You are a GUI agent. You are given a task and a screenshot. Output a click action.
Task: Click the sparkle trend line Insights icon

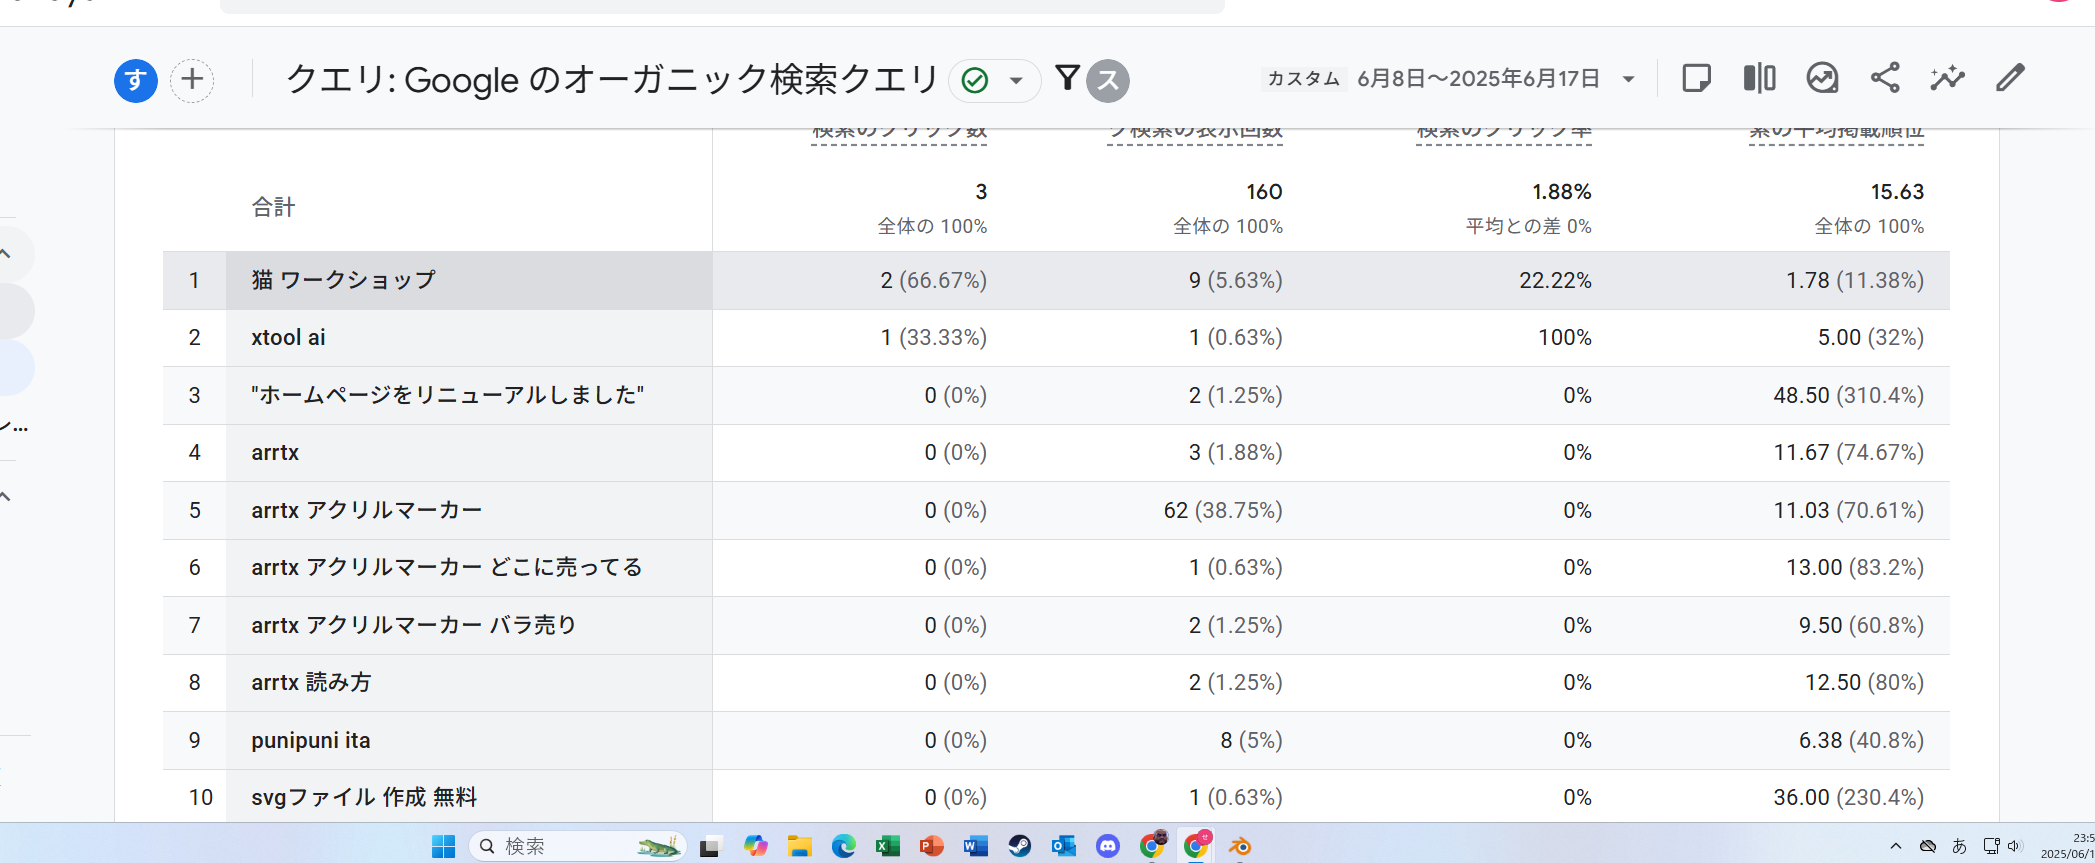[x=1947, y=78]
